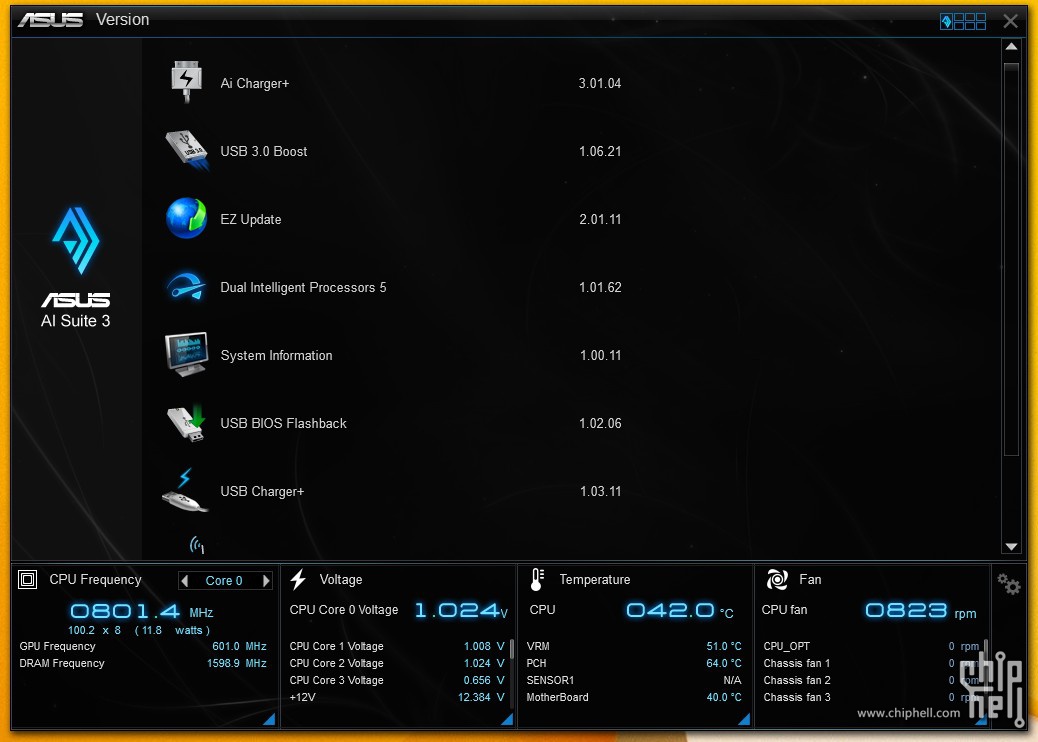Click the GPU Frequency row
The width and height of the screenshot is (1038, 742).
pos(143,646)
